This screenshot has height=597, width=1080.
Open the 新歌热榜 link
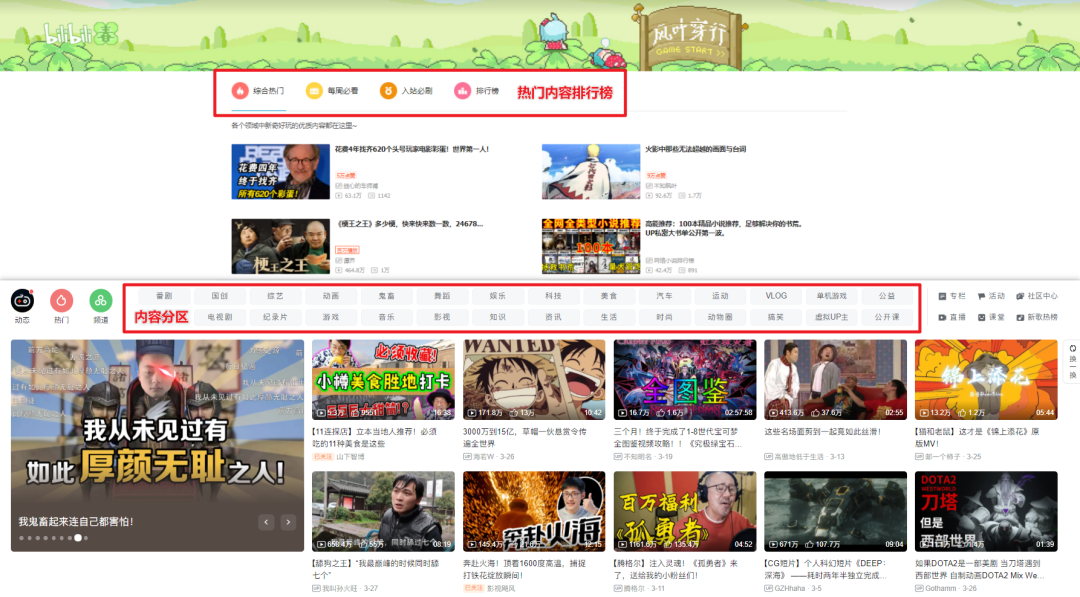pos(1036,317)
